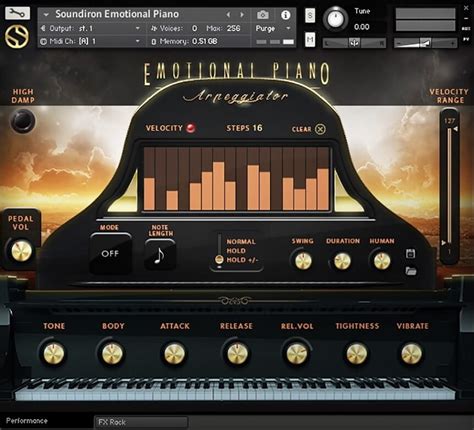Open the Midi Ch dropdown
This screenshot has height=430, width=474.
138,42
